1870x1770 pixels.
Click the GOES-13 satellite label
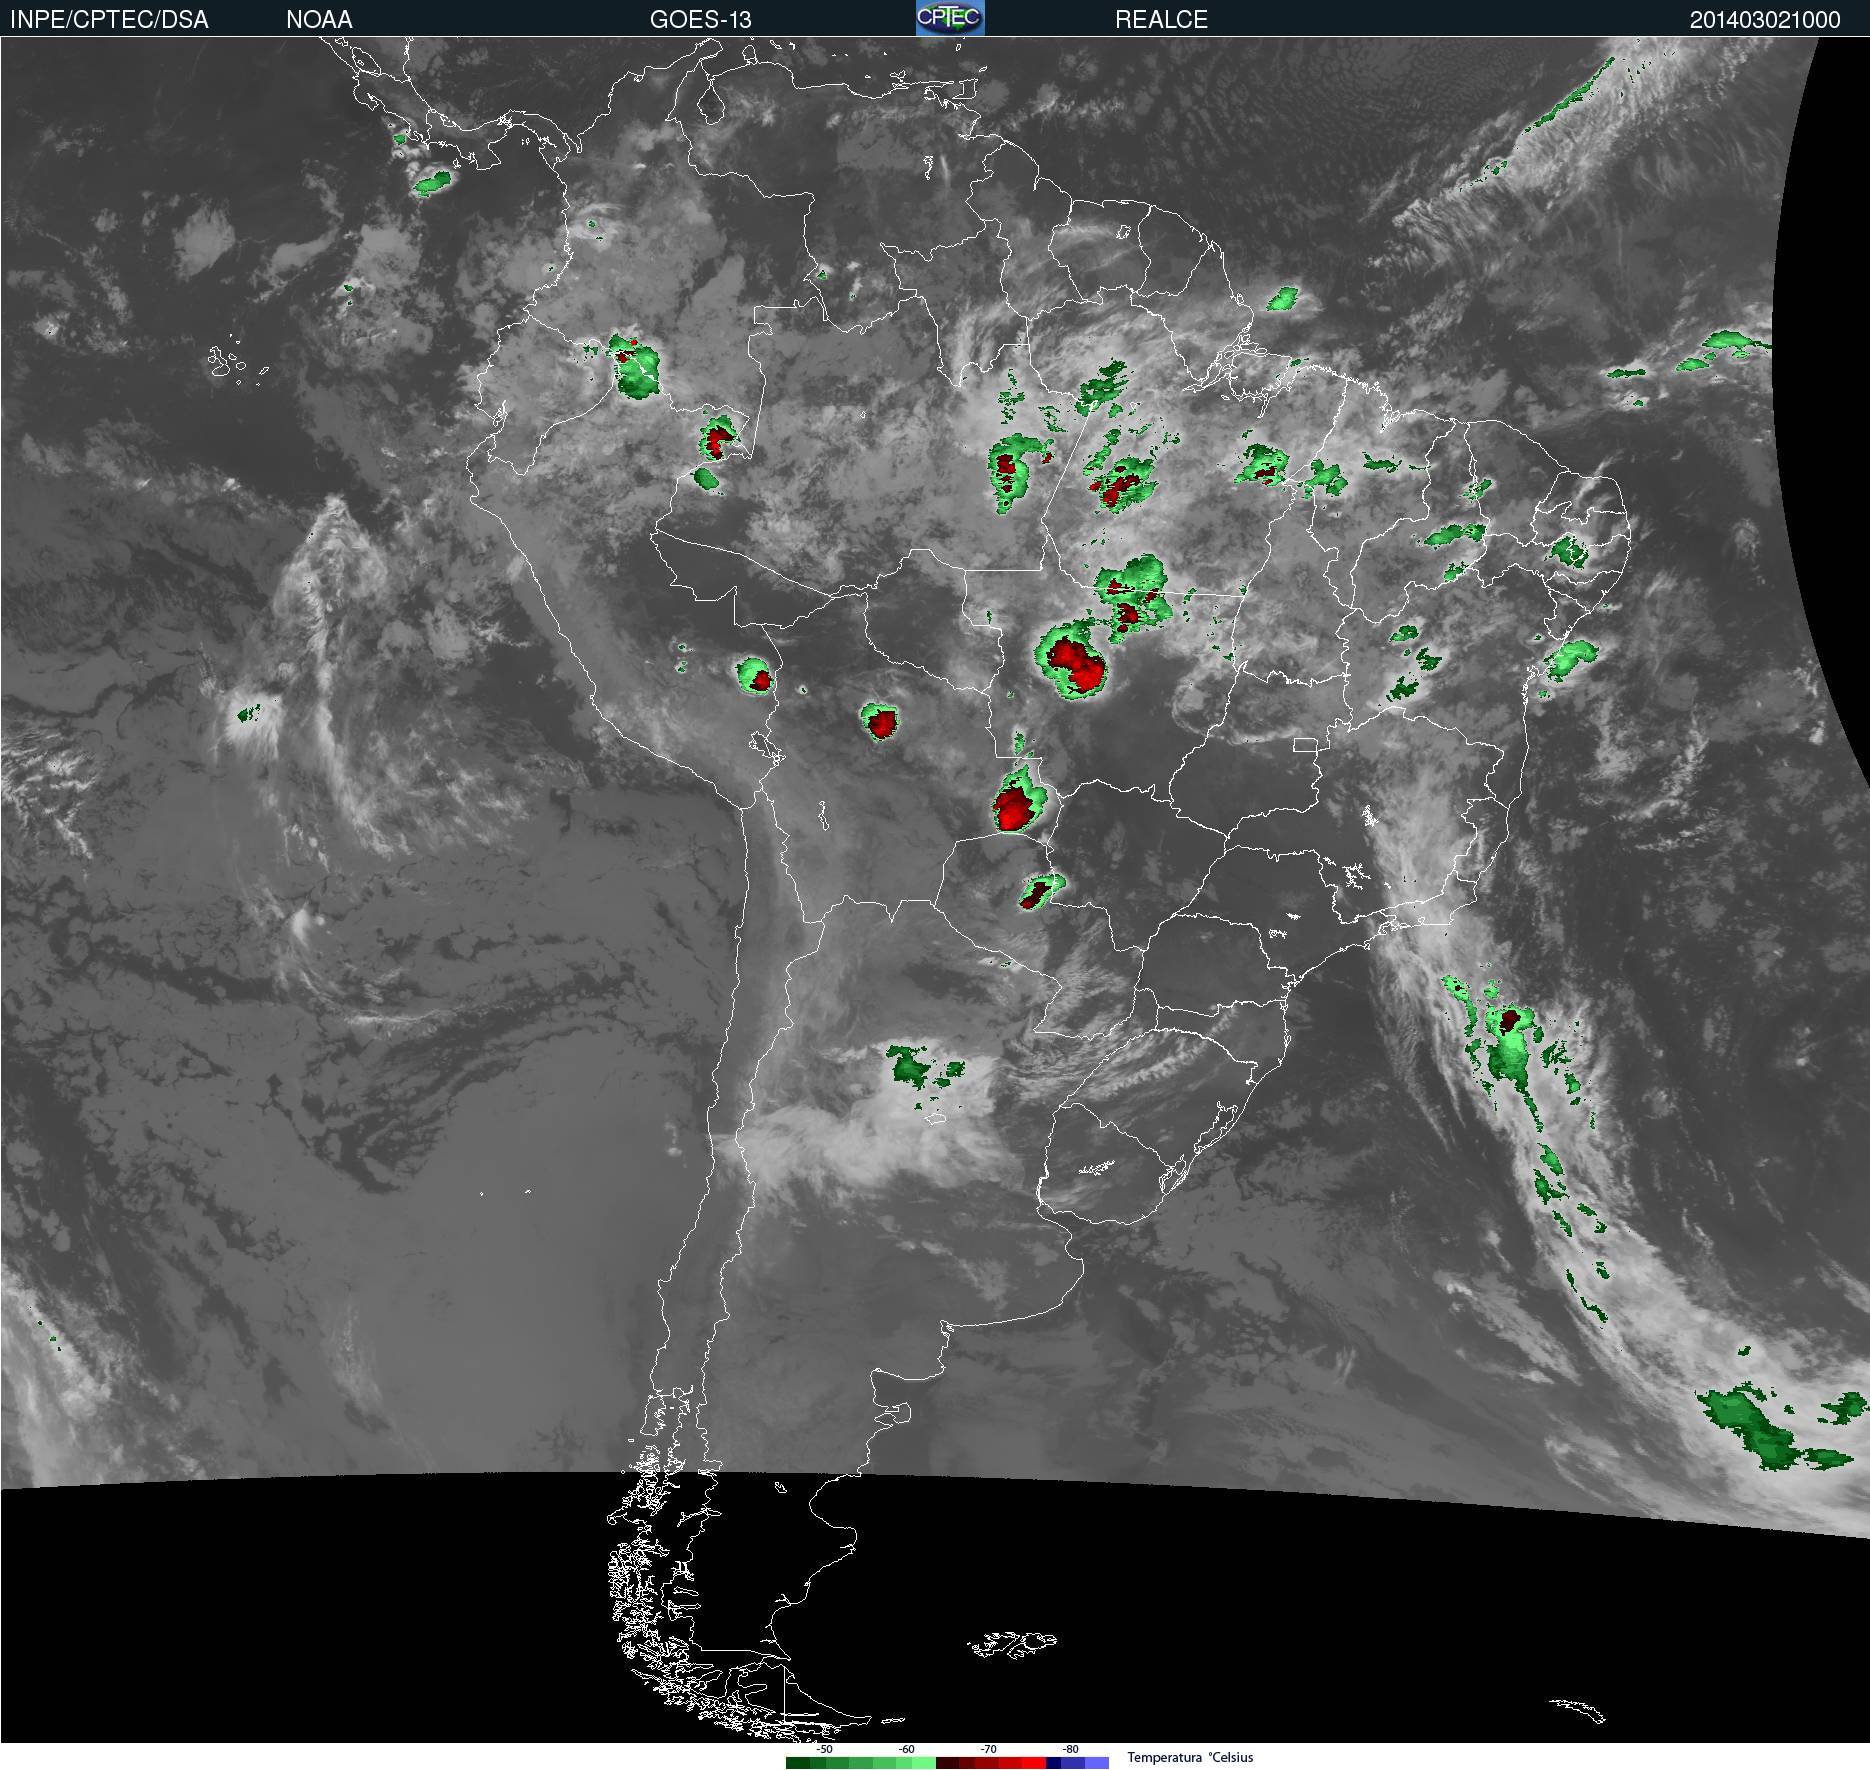[700, 19]
